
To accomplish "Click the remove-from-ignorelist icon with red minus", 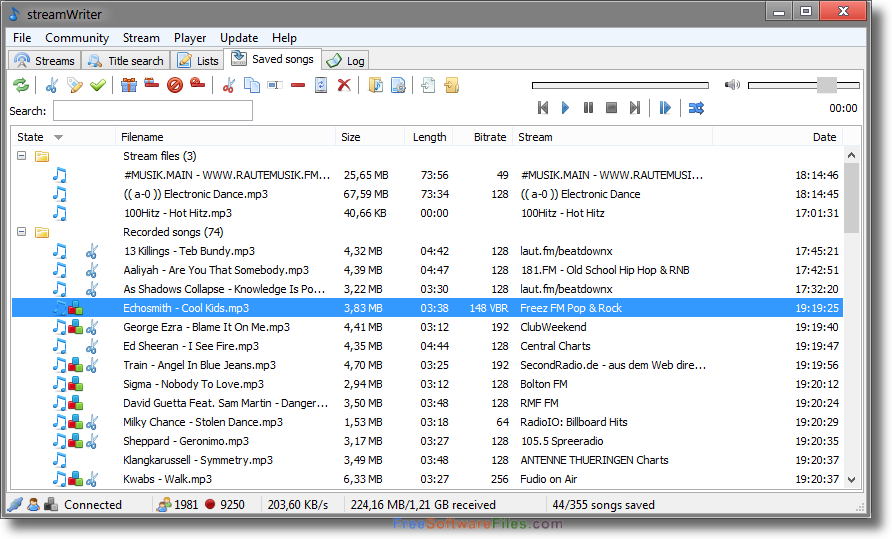I will point(197,84).
